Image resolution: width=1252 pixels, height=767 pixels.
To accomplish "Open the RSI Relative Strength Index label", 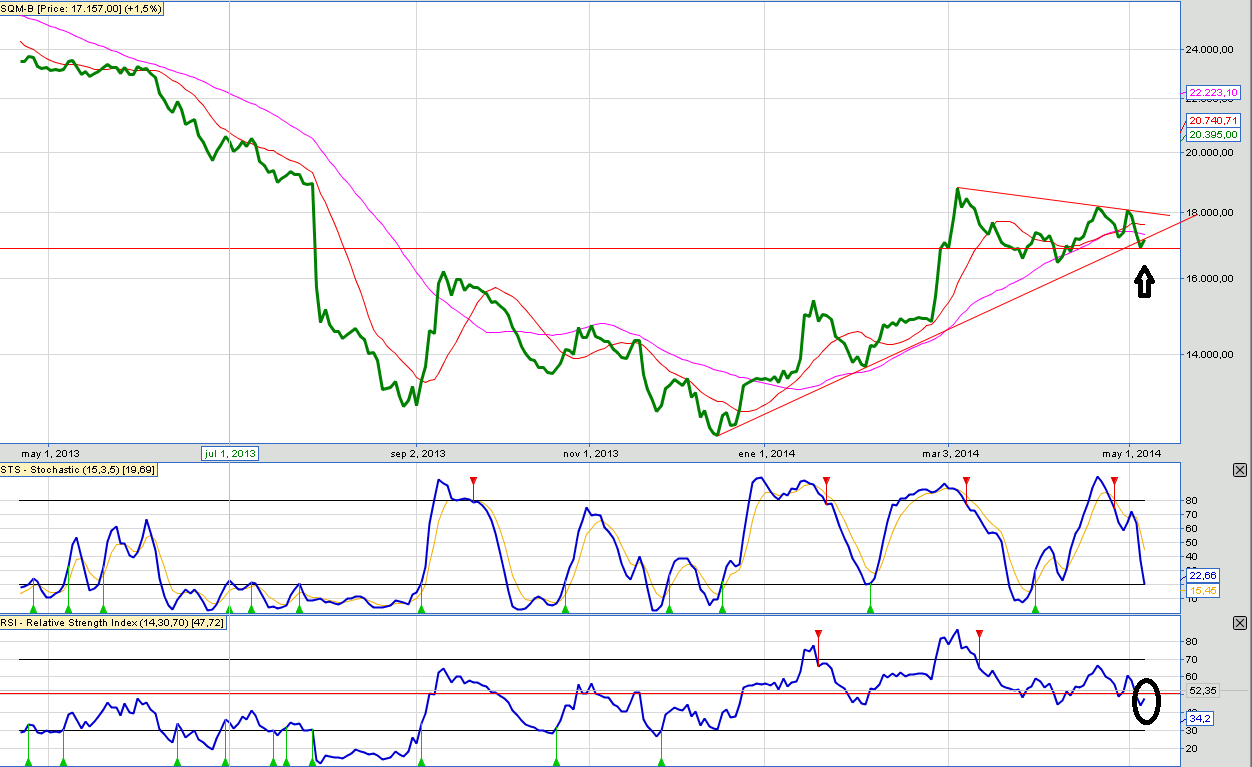I will tap(113, 622).
